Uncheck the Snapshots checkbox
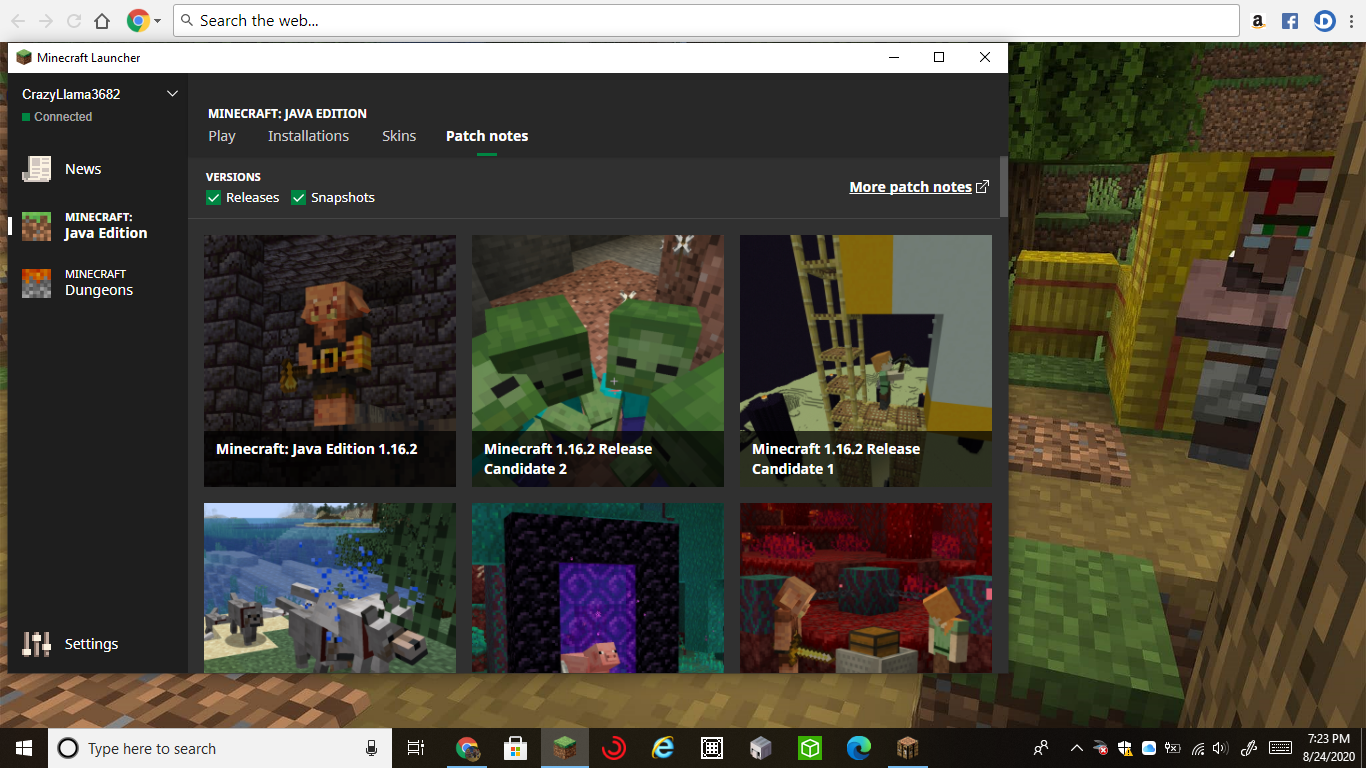The height and width of the screenshot is (768, 1366). pos(299,198)
